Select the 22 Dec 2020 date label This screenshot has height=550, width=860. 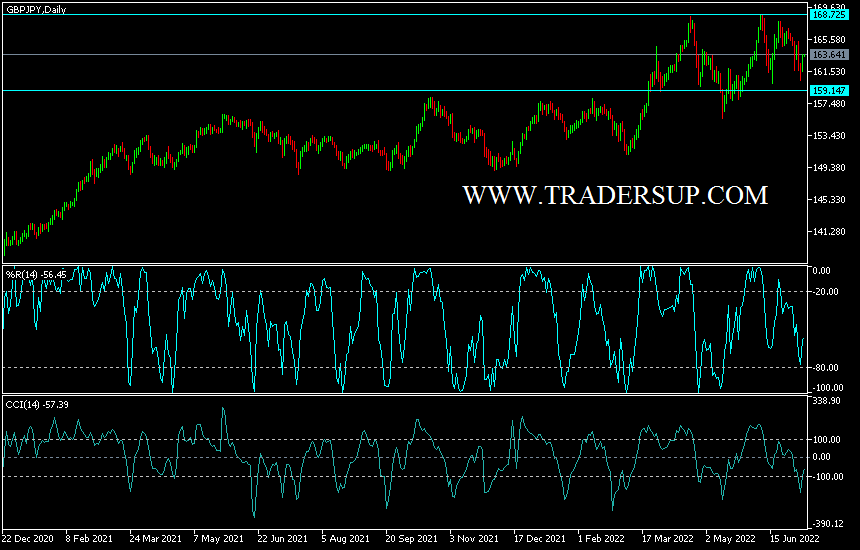pos(29,538)
